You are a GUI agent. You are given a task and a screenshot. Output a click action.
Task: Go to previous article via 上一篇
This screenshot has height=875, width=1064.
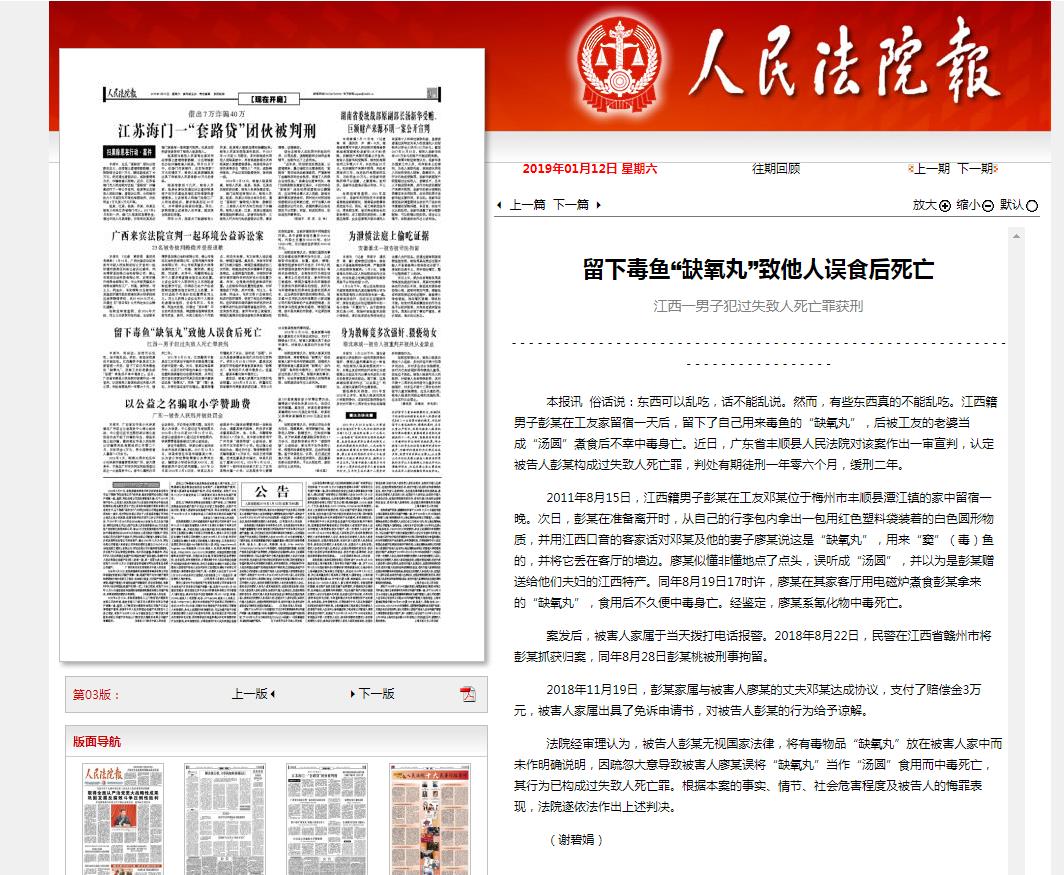pos(527,205)
